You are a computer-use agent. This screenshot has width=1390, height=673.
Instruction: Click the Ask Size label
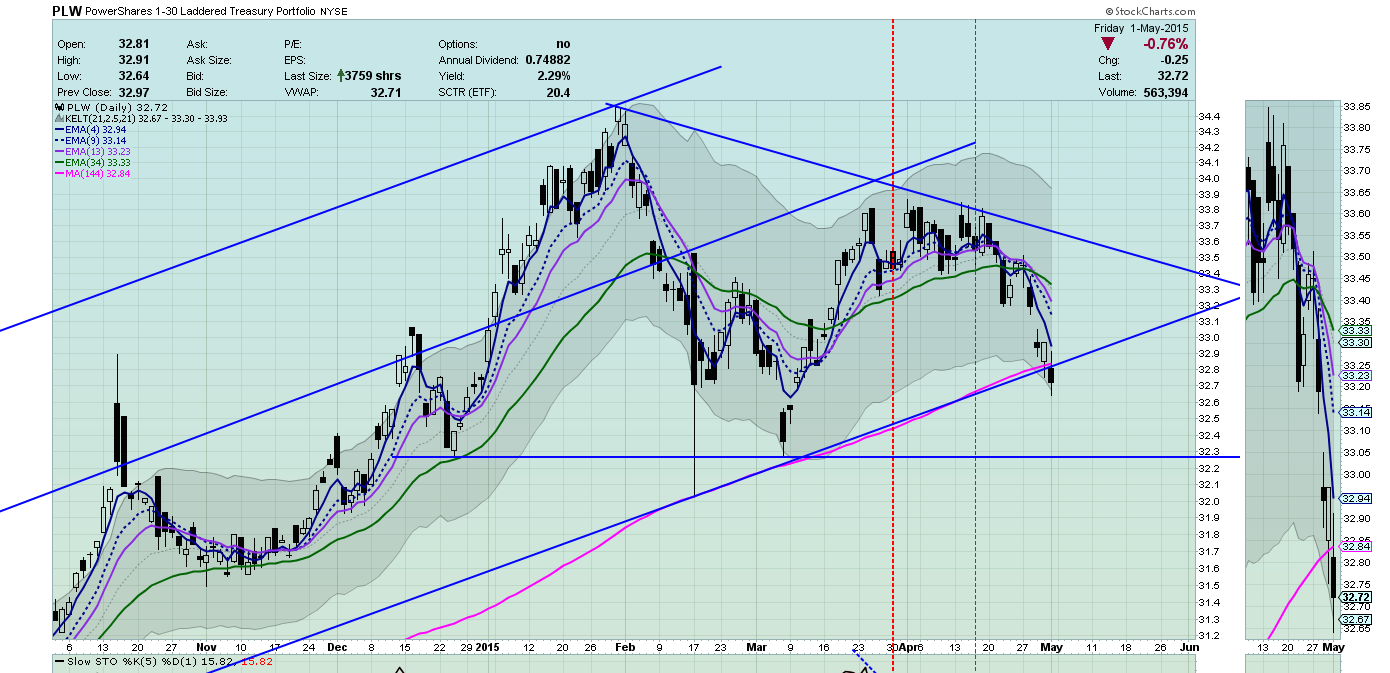(x=209, y=61)
